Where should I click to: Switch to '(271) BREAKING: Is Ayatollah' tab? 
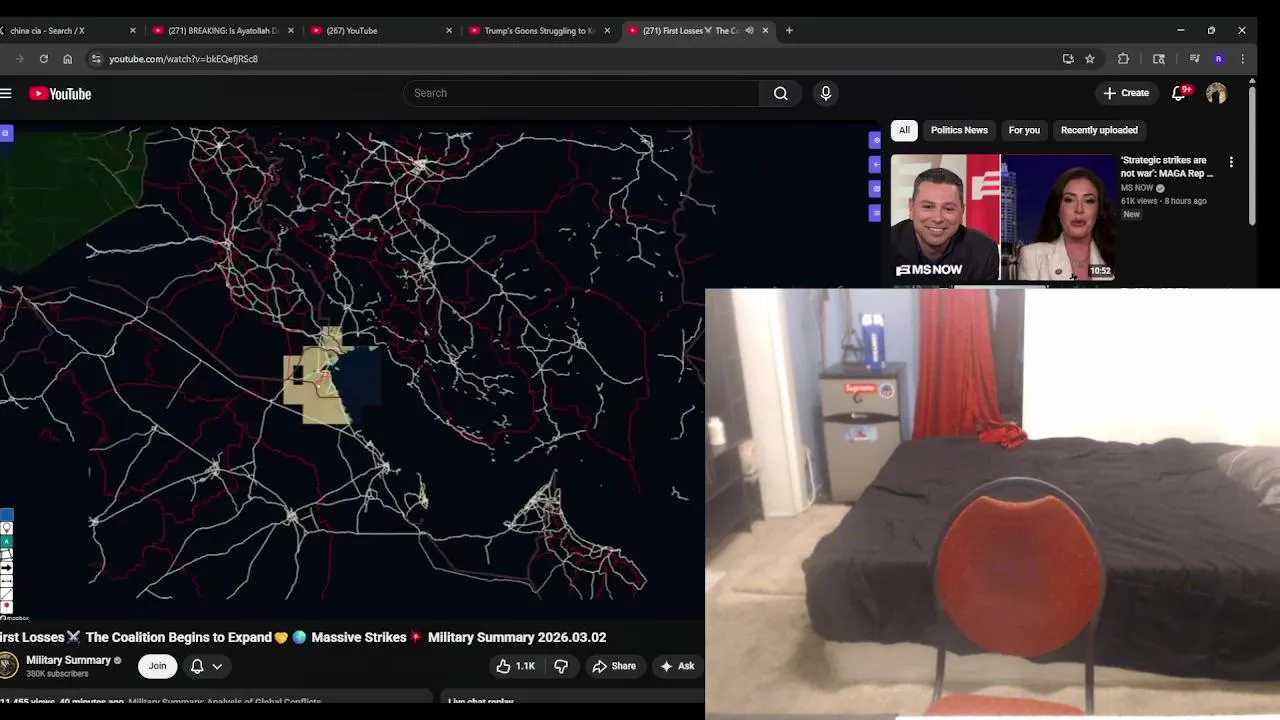pyautogui.click(x=223, y=30)
